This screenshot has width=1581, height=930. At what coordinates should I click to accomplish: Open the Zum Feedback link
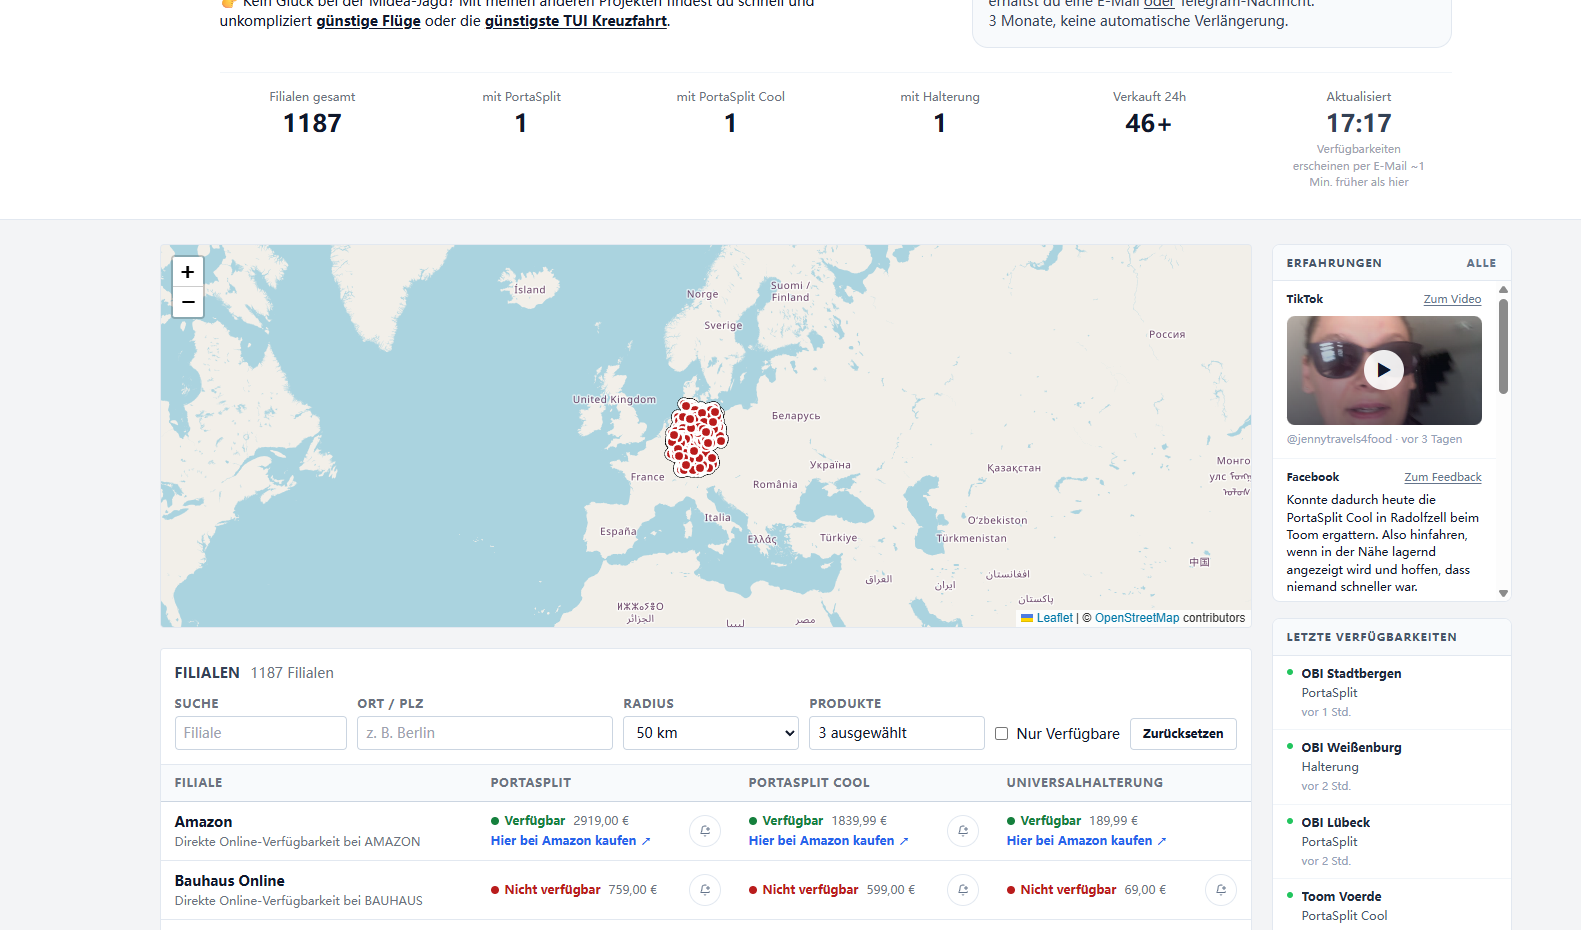pos(1442,477)
